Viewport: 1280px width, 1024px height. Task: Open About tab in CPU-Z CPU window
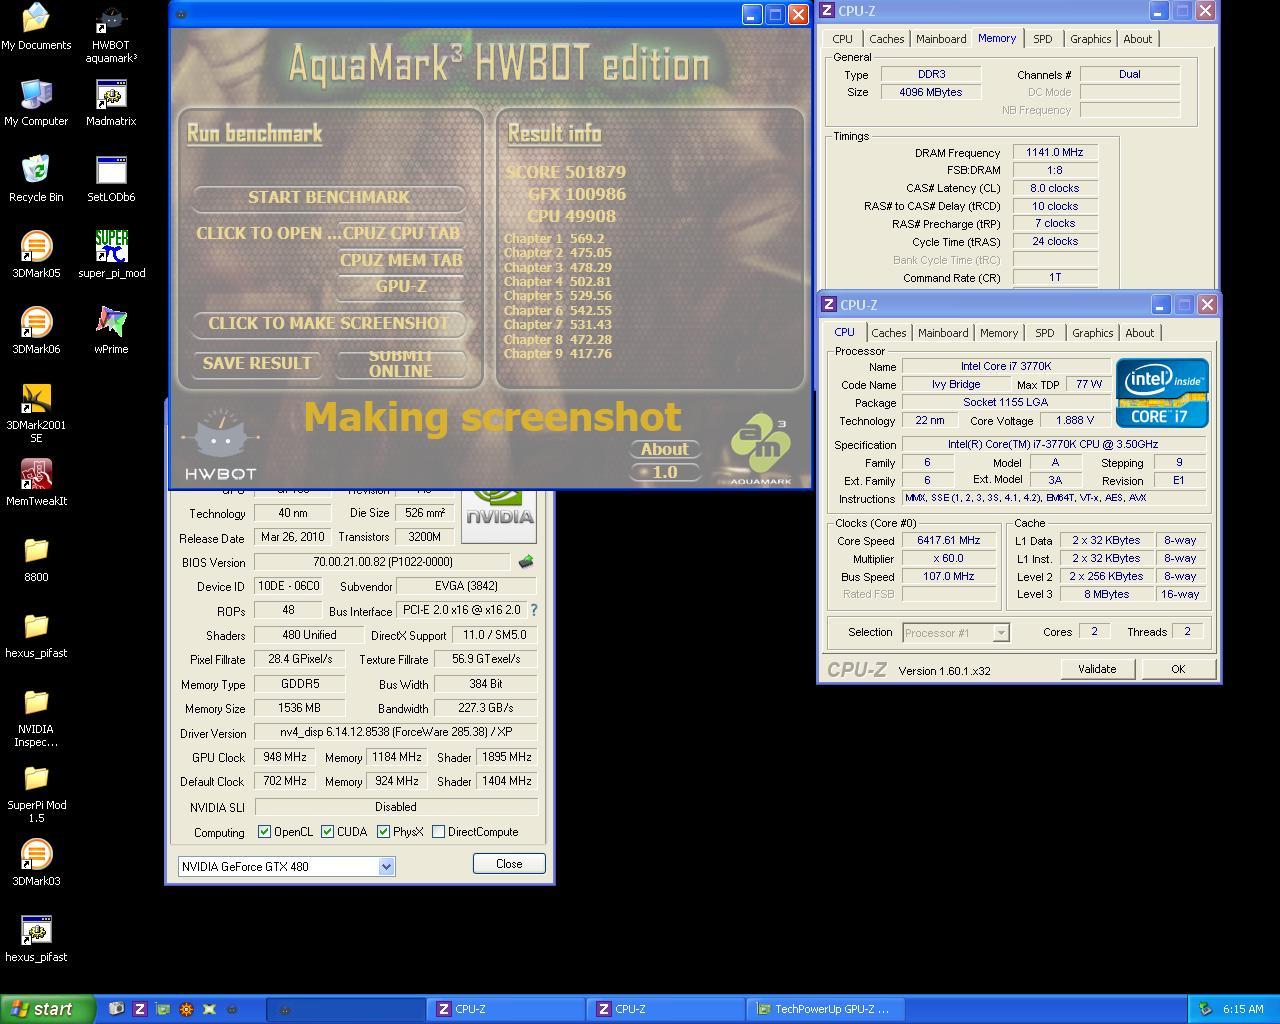[x=1140, y=333]
